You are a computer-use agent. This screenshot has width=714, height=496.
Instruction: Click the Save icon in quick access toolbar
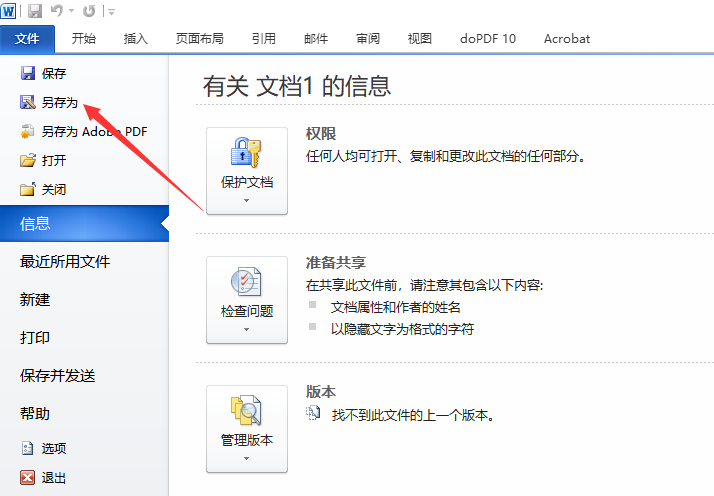pyautogui.click(x=35, y=11)
